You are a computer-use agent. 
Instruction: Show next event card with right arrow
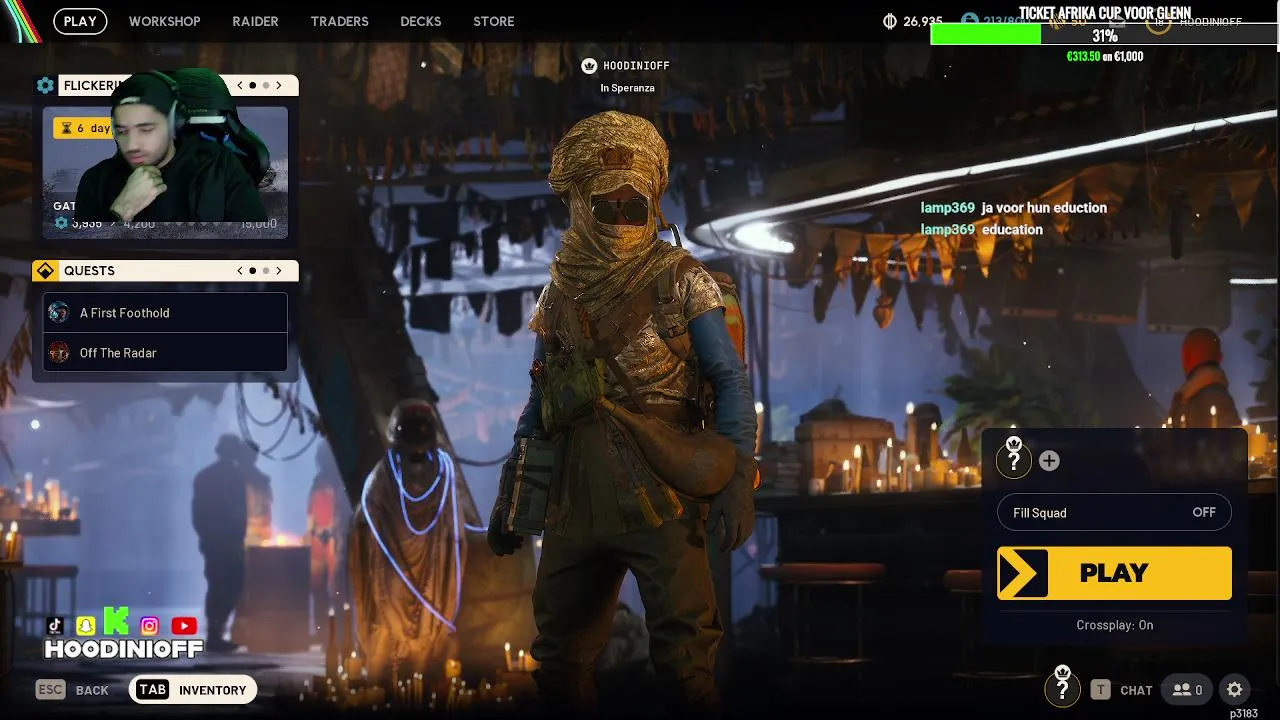click(279, 86)
